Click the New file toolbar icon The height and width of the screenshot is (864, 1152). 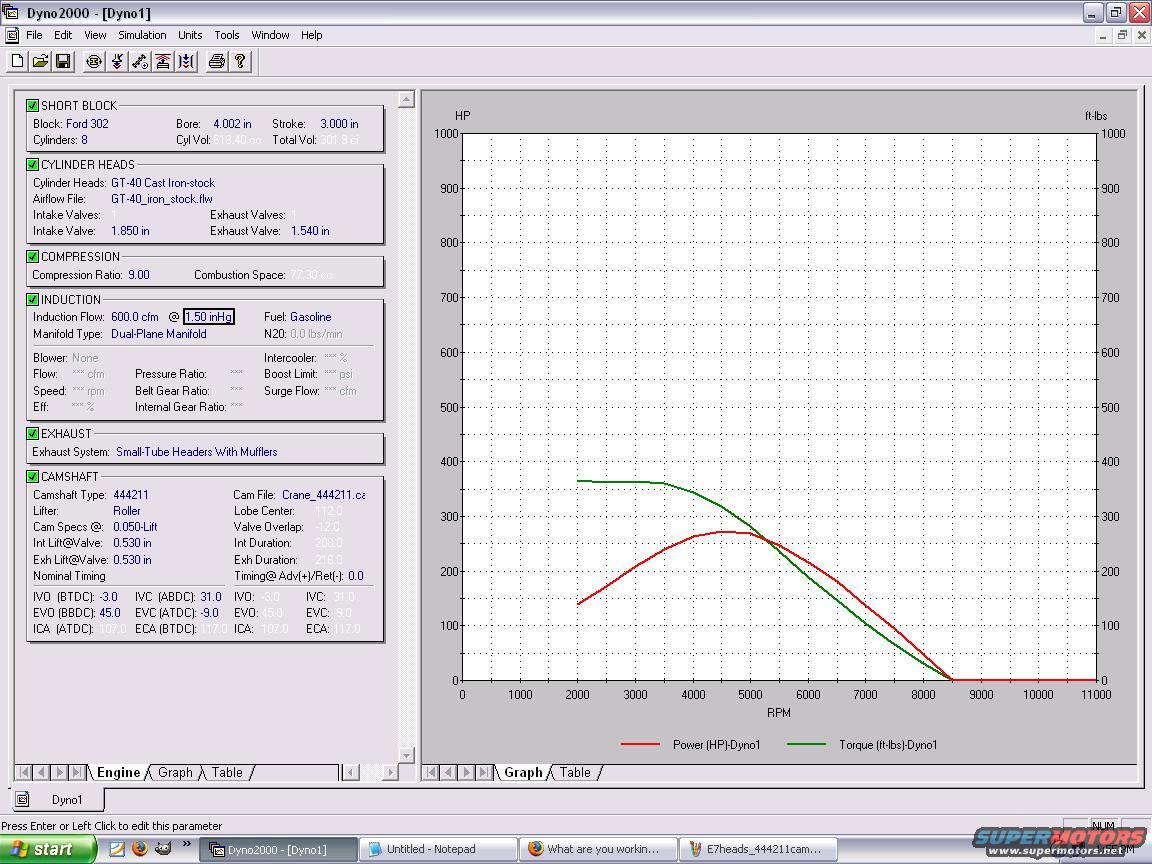pyautogui.click(x=18, y=62)
